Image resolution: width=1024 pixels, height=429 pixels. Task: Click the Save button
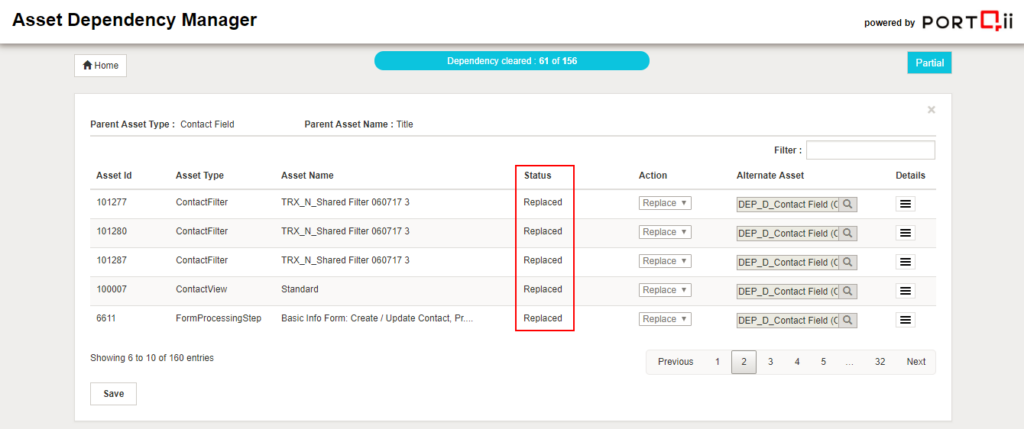tap(113, 394)
